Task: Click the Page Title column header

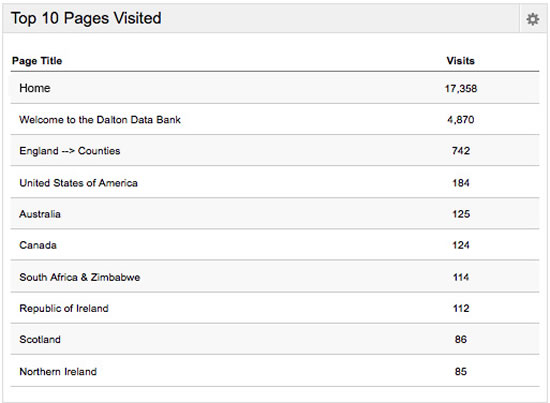Action: (x=37, y=61)
